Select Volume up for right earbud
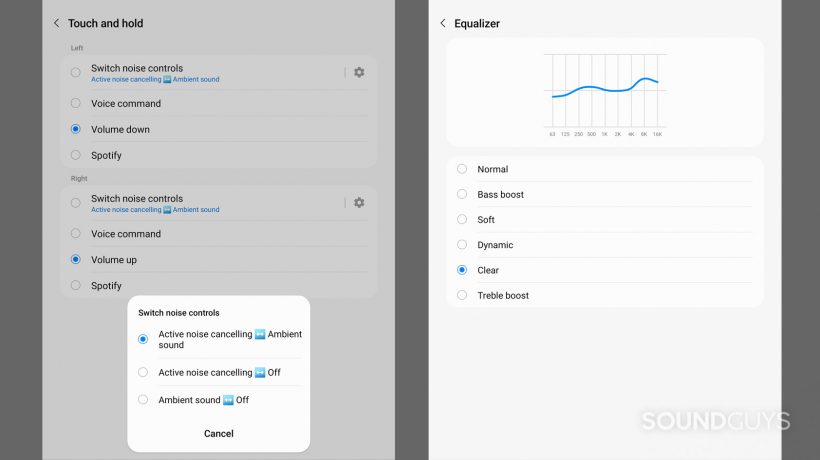Image resolution: width=820 pixels, height=460 pixels. coord(76,259)
